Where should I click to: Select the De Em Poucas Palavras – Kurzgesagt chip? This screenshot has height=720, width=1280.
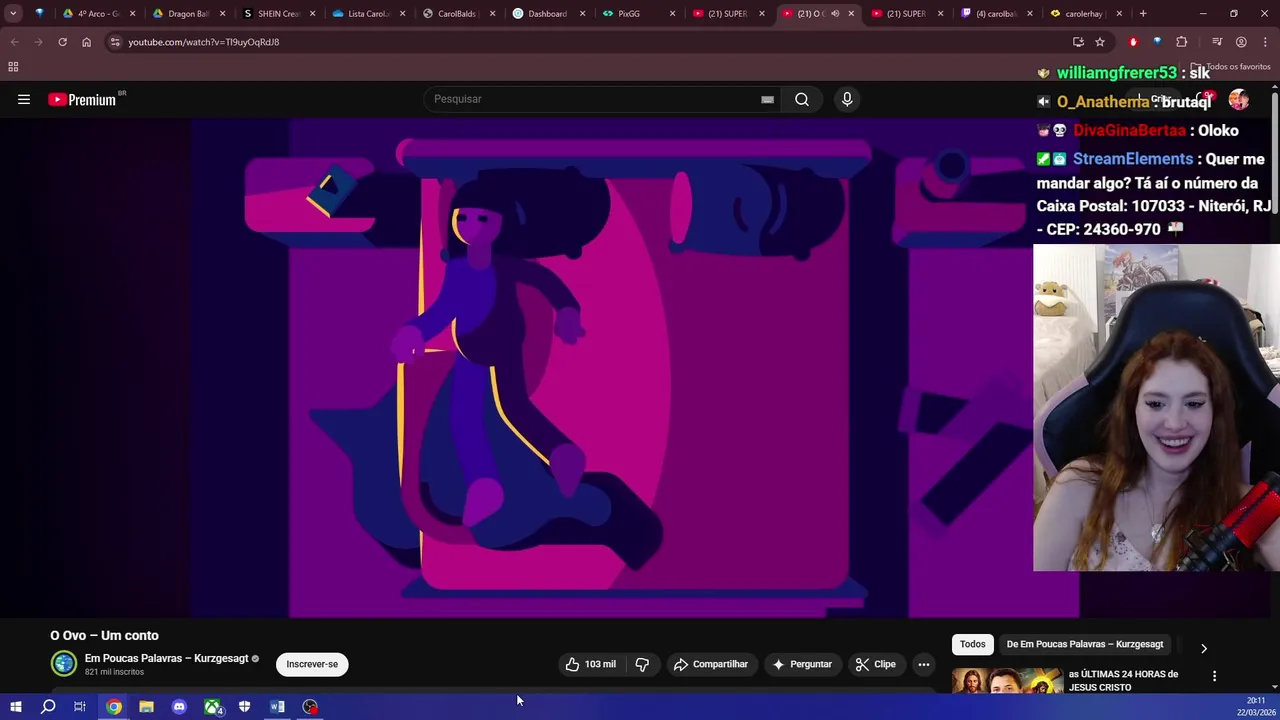click(1085, 644)
